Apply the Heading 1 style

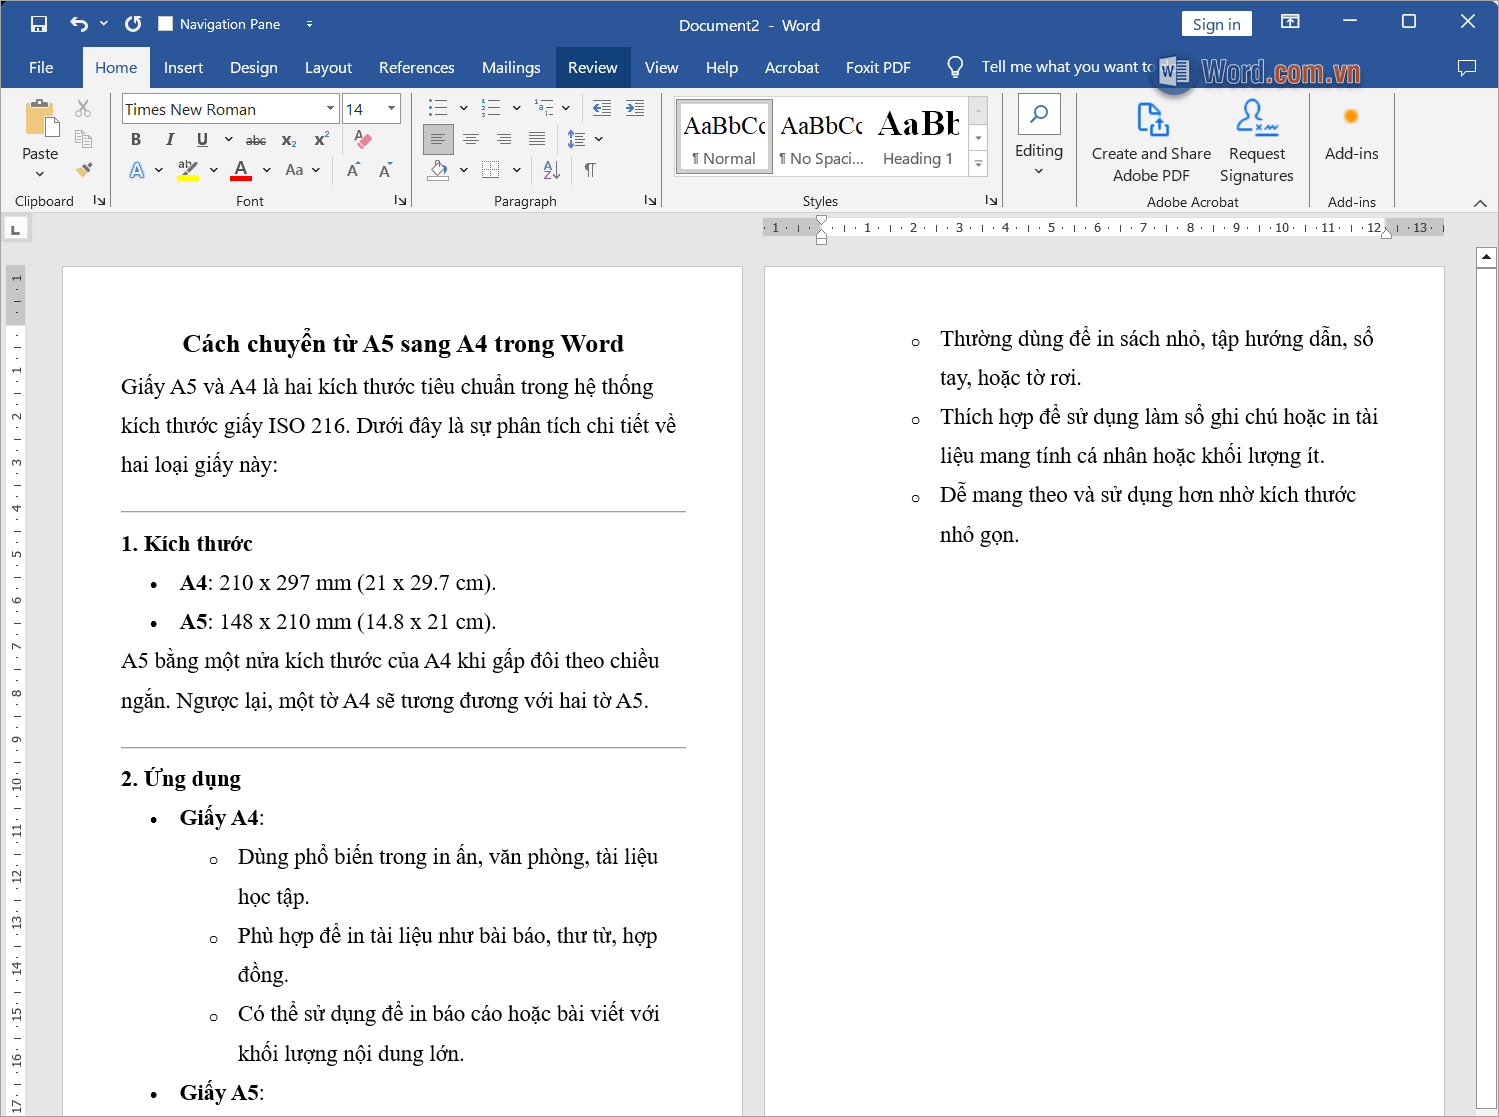click(918, 136)
